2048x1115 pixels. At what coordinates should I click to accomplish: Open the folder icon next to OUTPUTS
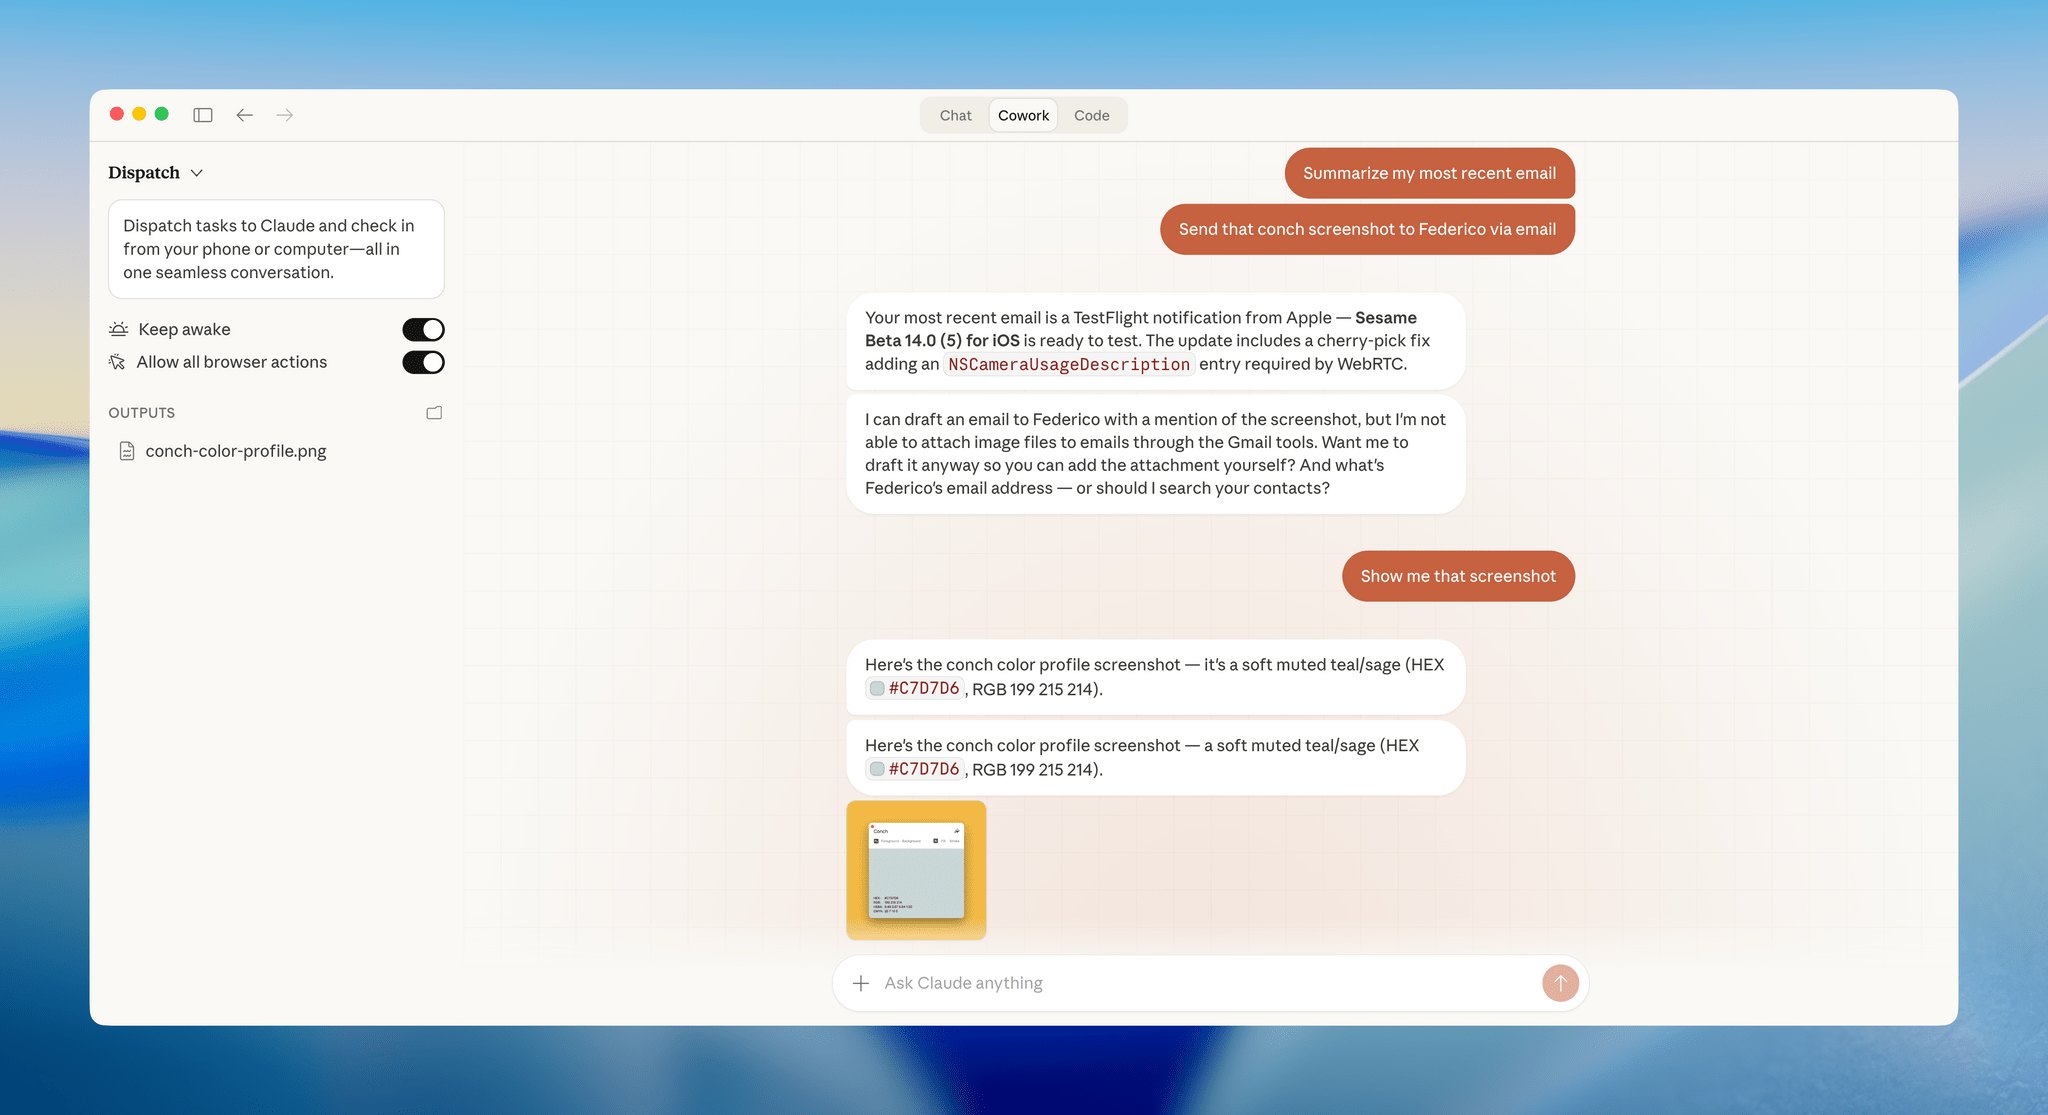(434, 411)
